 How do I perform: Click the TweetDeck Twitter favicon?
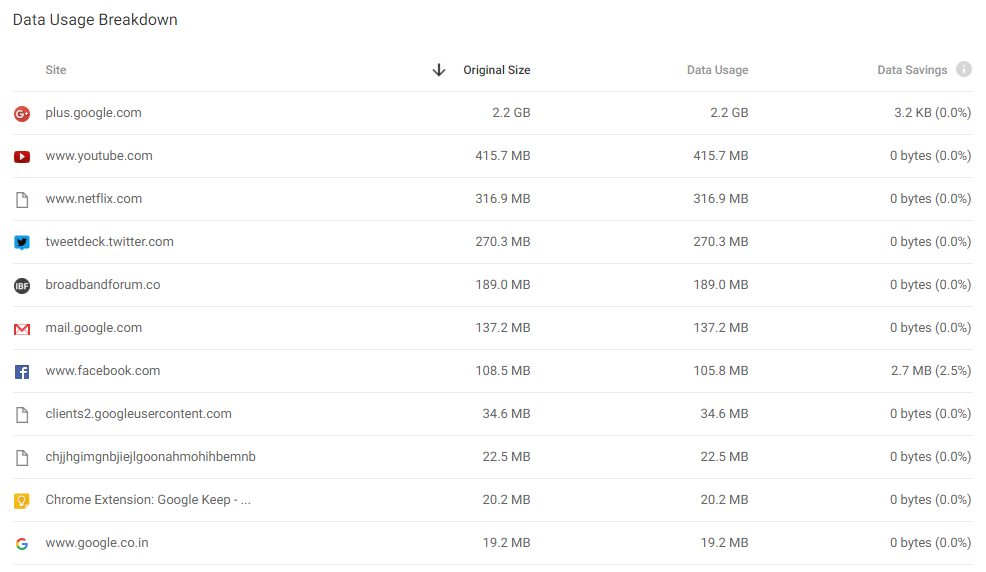pyautogui.click(x=22, y=243)
